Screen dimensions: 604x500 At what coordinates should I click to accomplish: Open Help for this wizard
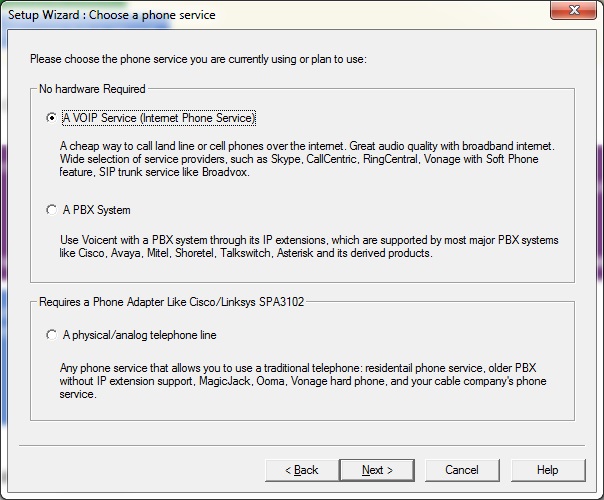pos(547,470)
